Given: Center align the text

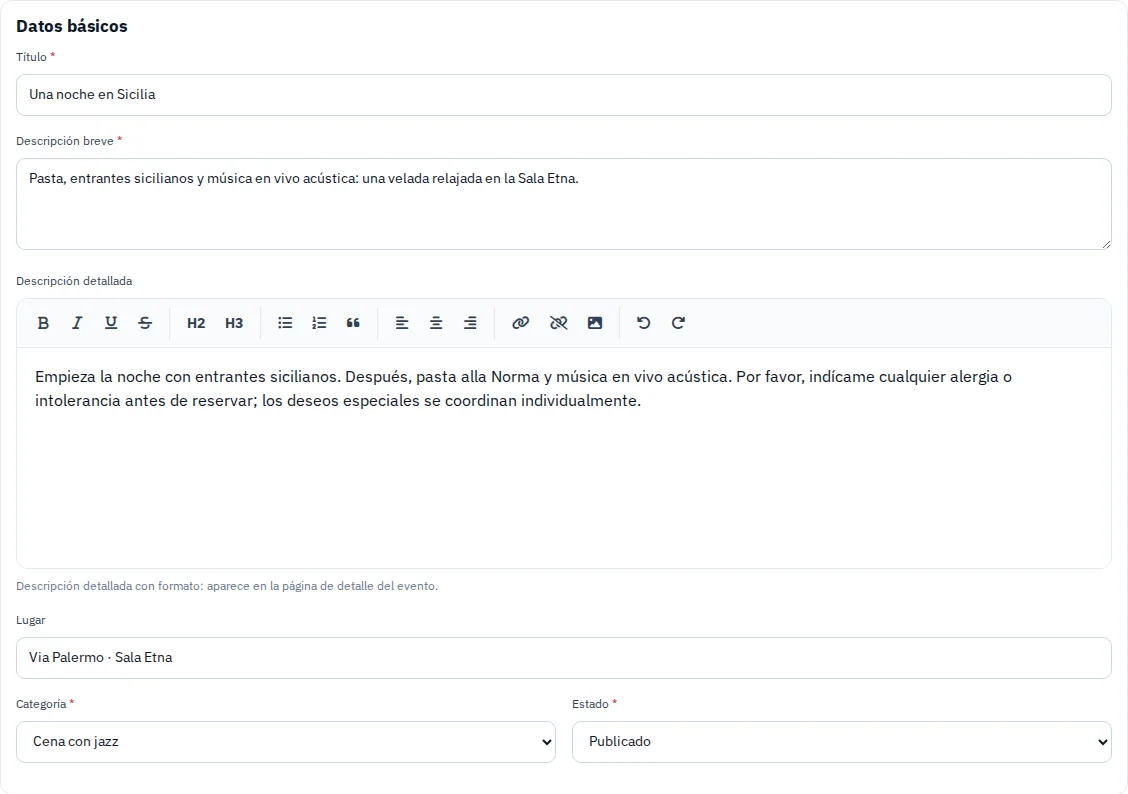Looking at the screenshot, I should pos(436,323).
